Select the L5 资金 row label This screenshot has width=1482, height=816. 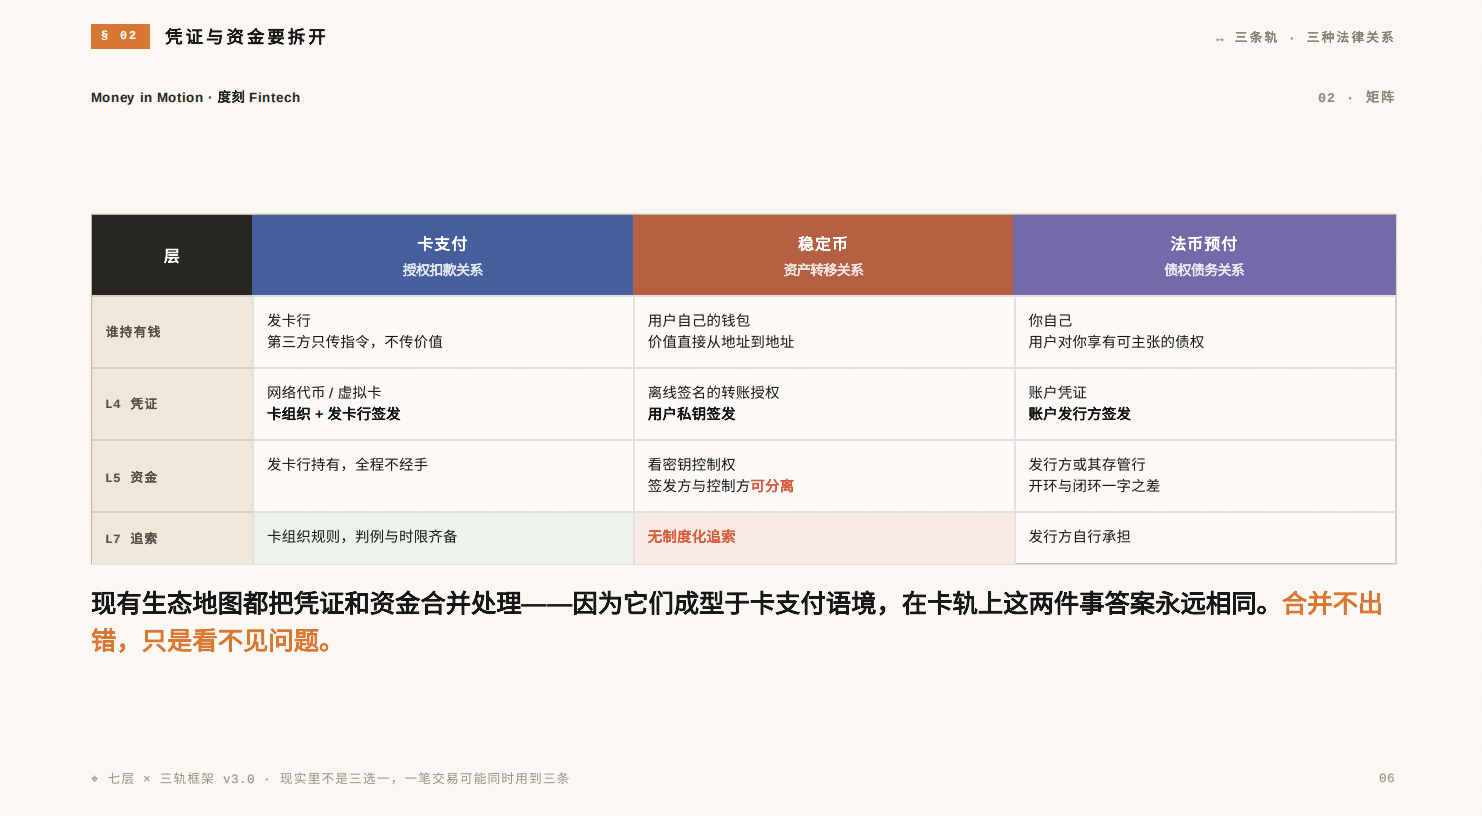pos(131,477)
